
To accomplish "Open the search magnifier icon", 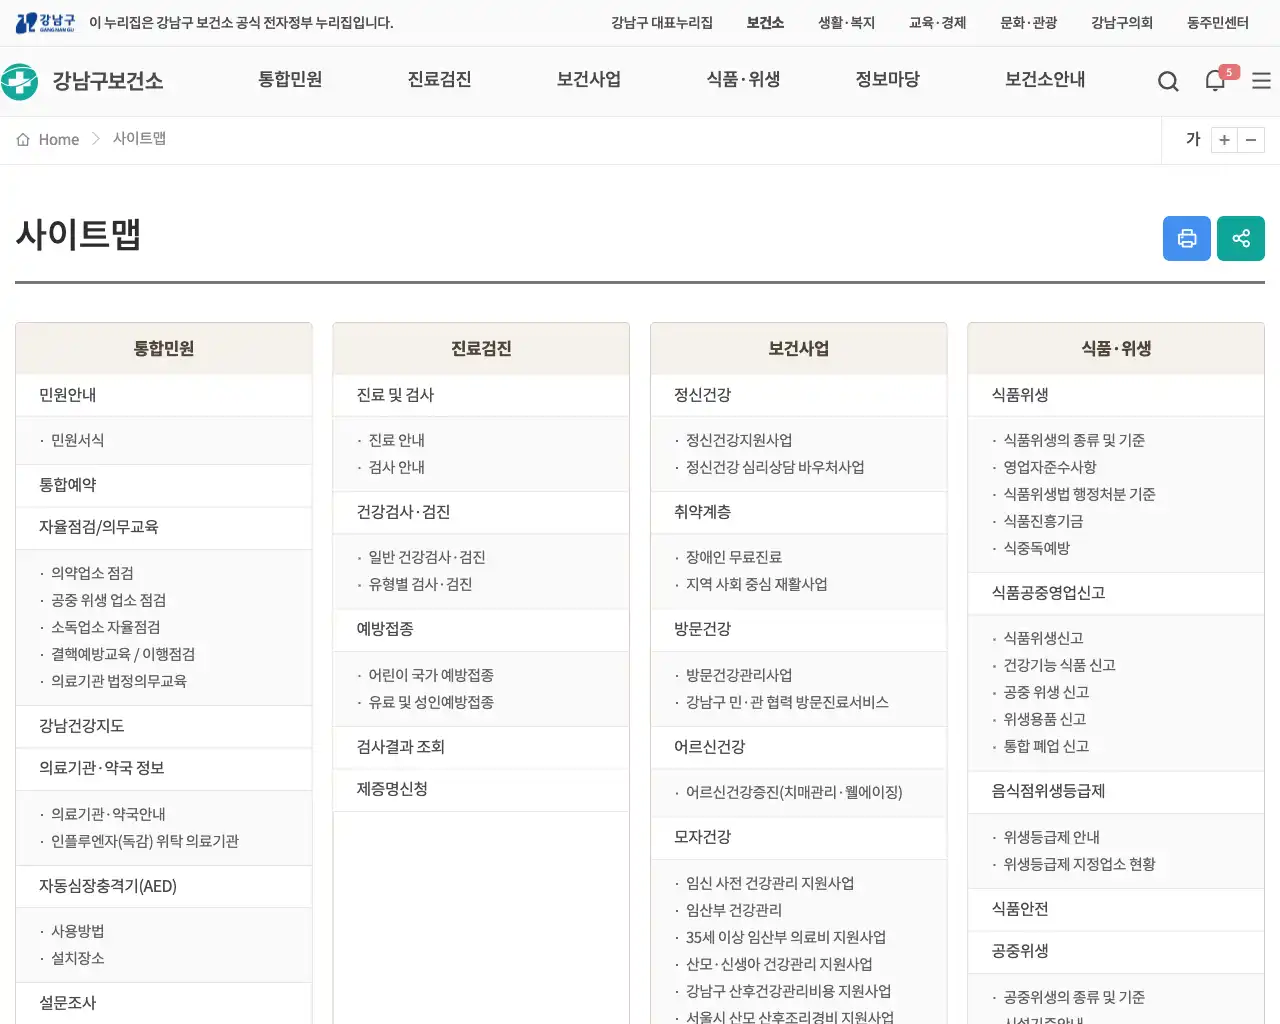I will 1167,81.
